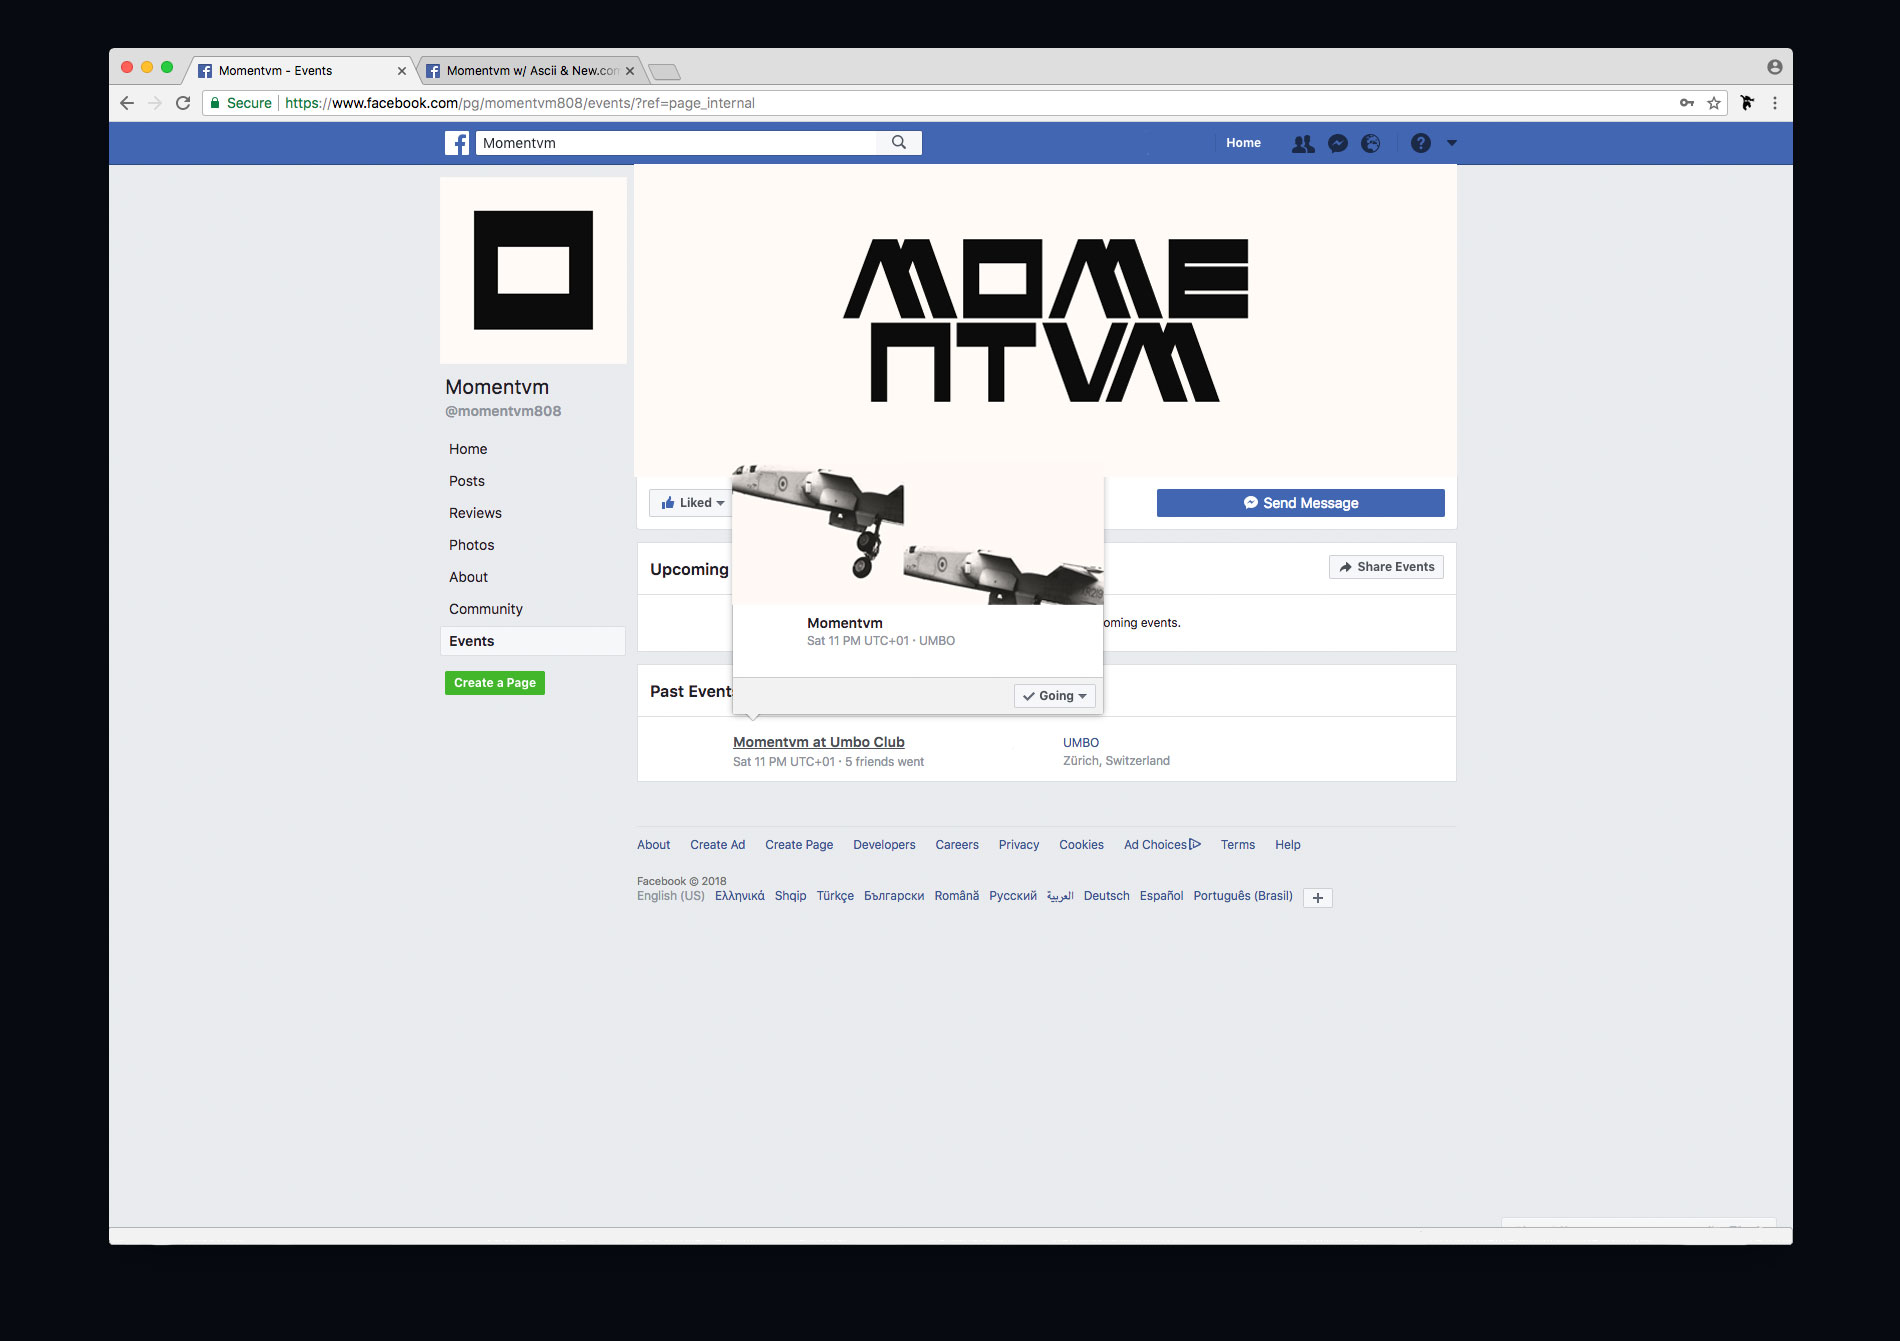Switch language to Ελληνικά
1900x1341 pixels.
click(x=740, y=896)
